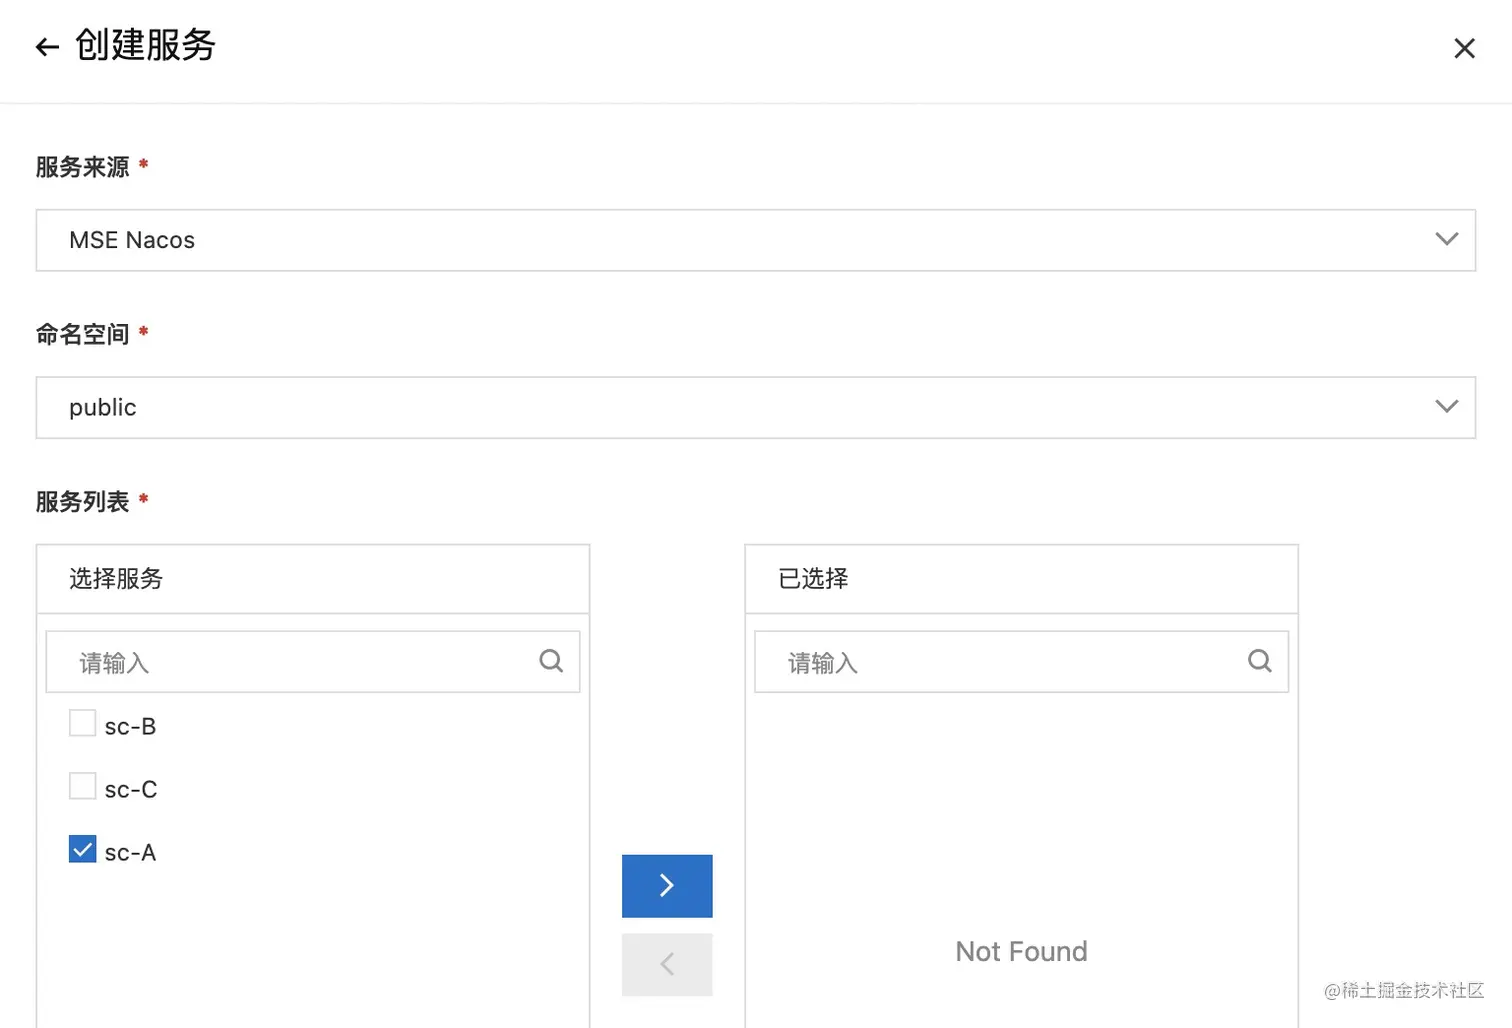Open the 服务来源 MSE Nacos dropdown
The height and width of the screenshot is (1028, 1512).
[x=700, y=240]
